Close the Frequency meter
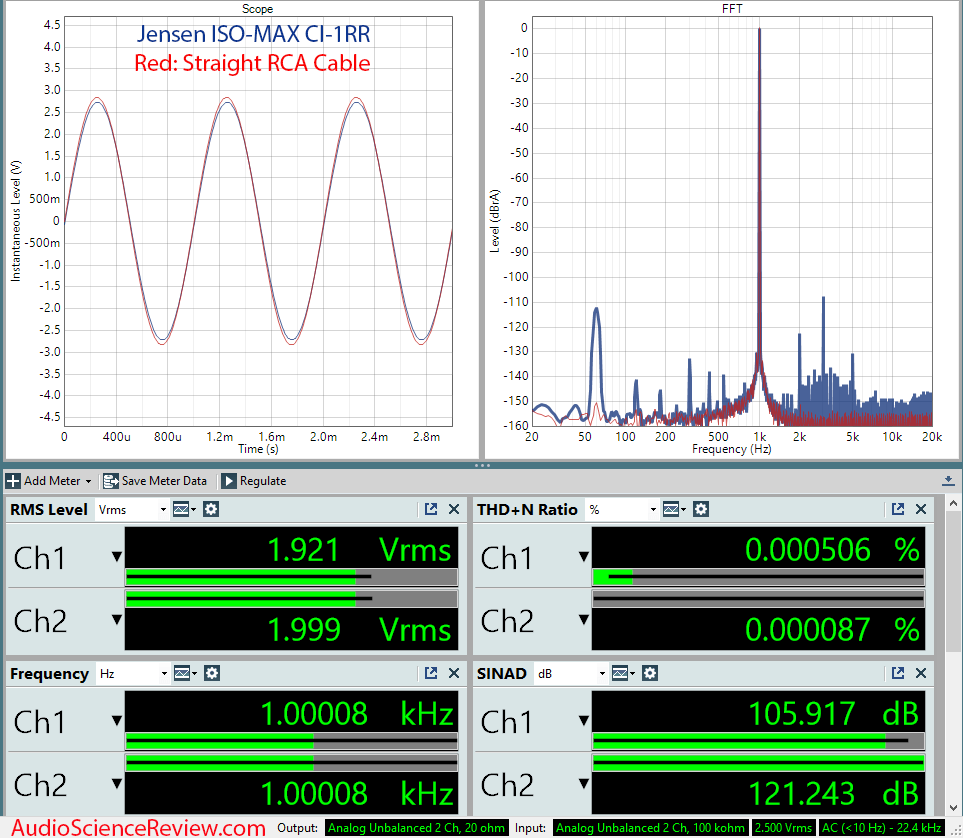 pos(454,673)
